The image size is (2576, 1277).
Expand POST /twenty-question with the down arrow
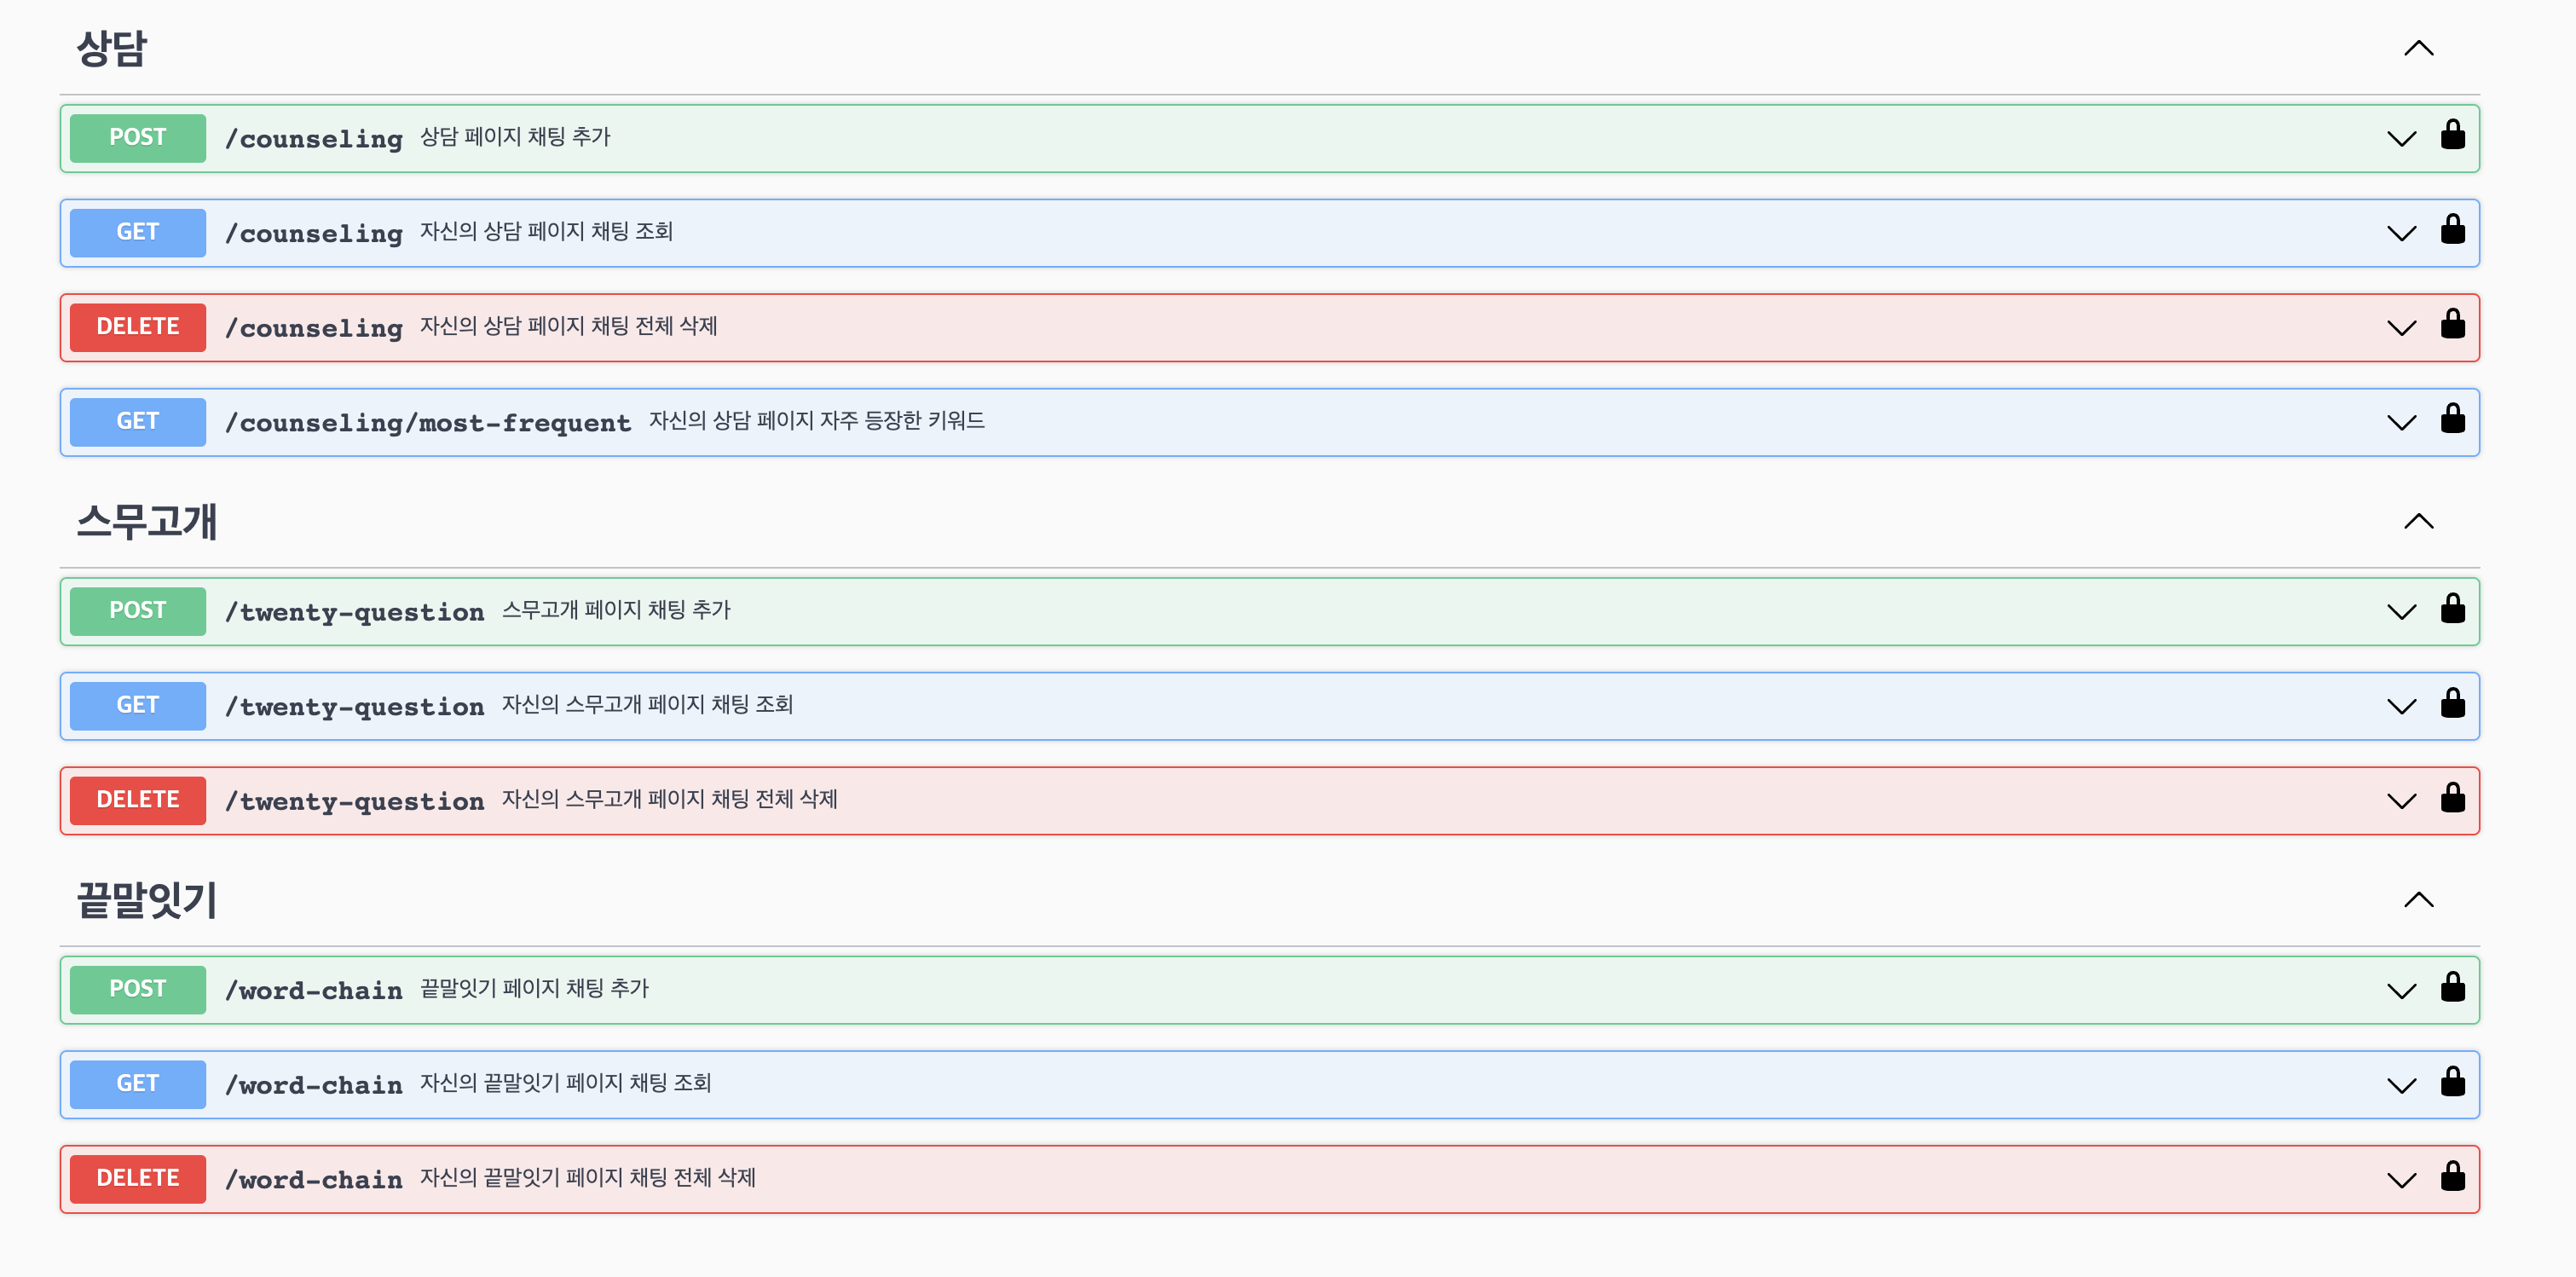pos(2401,612)
